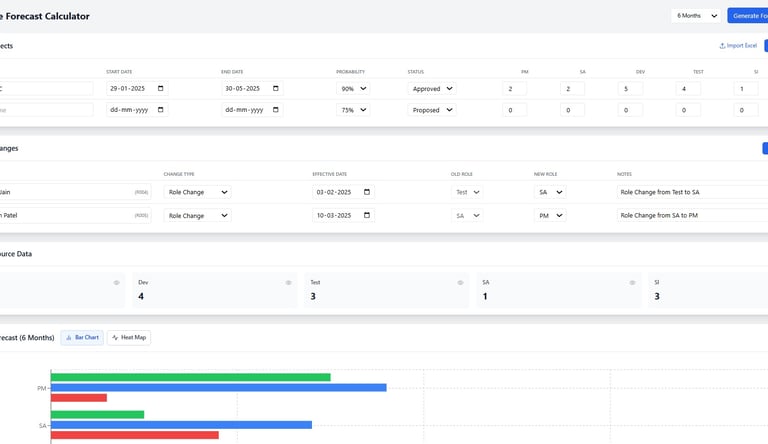This screenshot has width=768, height=444.
Task: Click the Bar Chart icon tab
Action: click(69, 338)
